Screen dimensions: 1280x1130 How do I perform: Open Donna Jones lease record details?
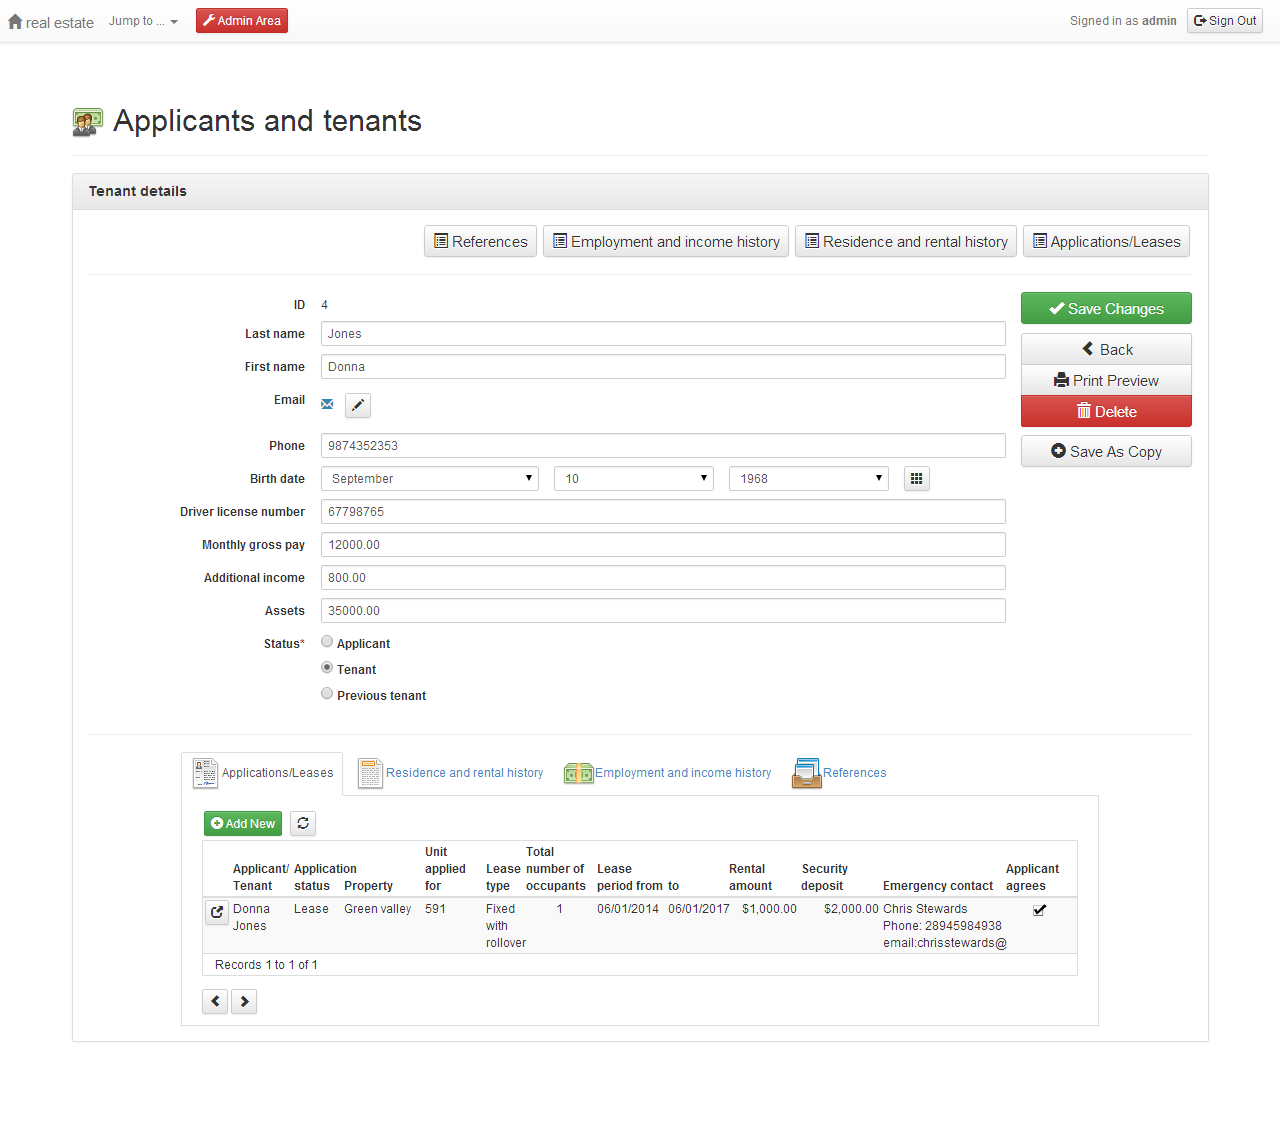pos(217,912)
